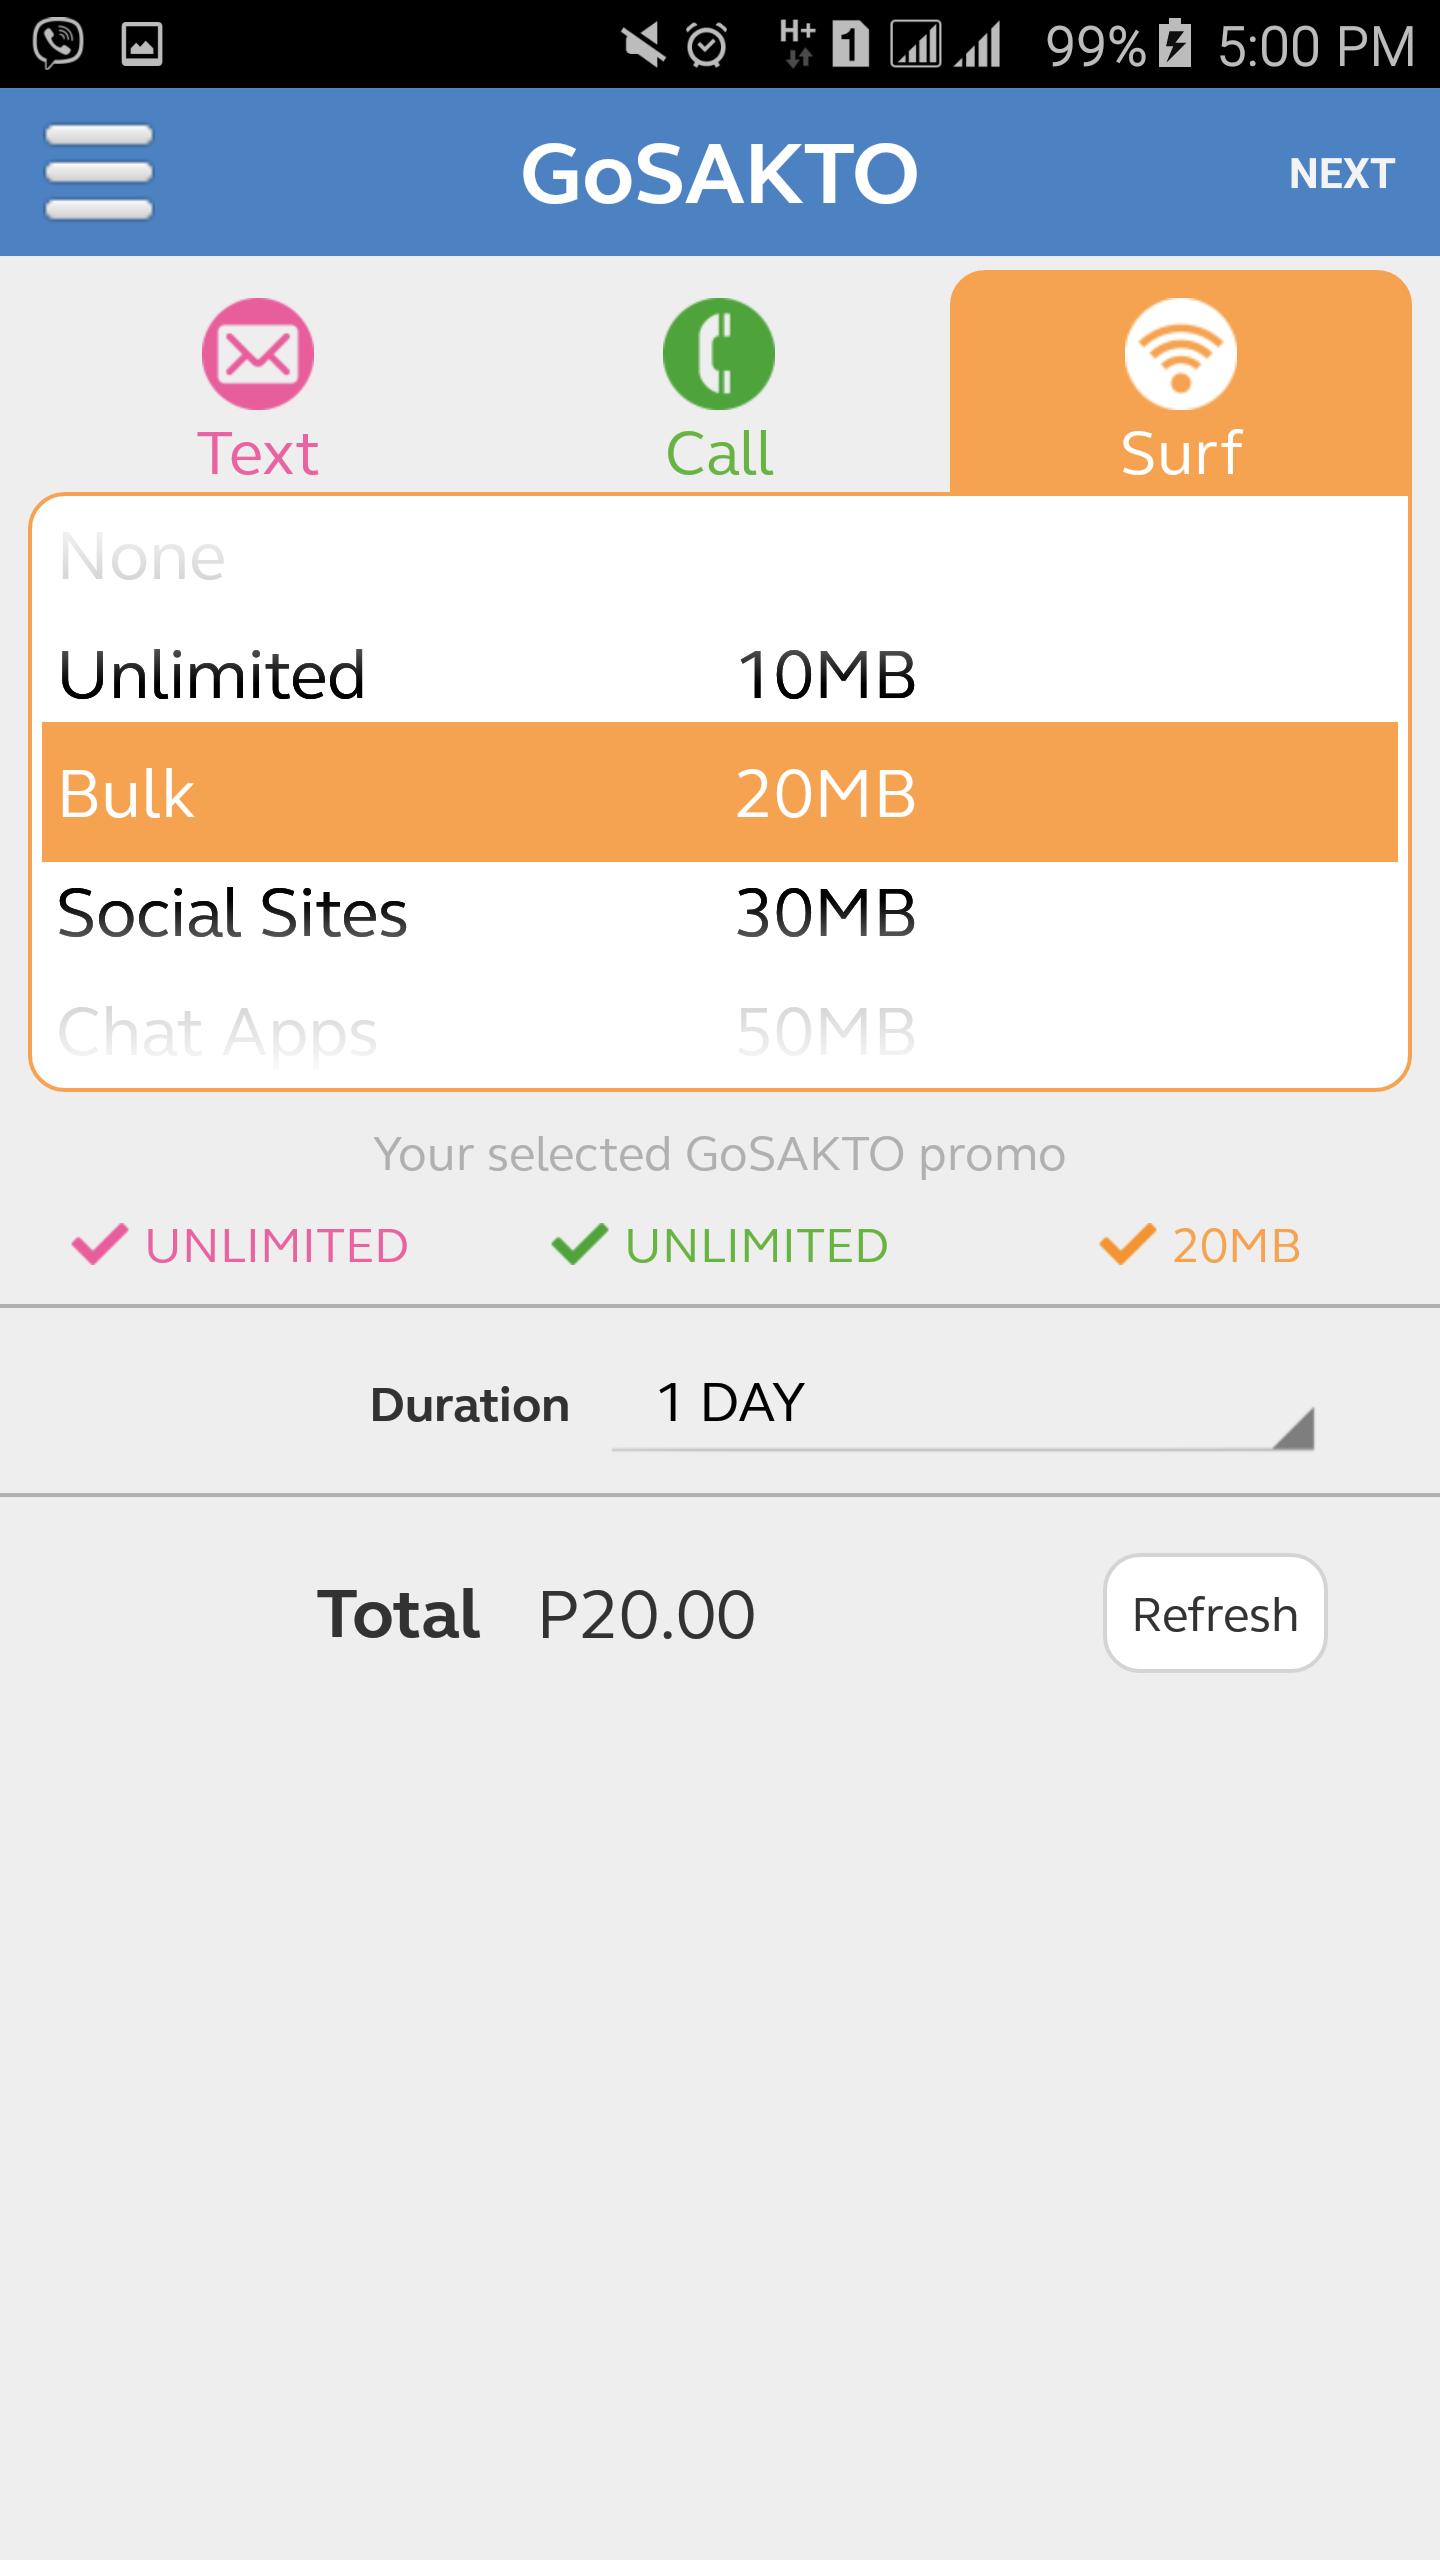Image resolution: width=1440 pixels, height=2560 pixels.
Task: Tap the gallery image notification icon
Action: tap(142, 45)
